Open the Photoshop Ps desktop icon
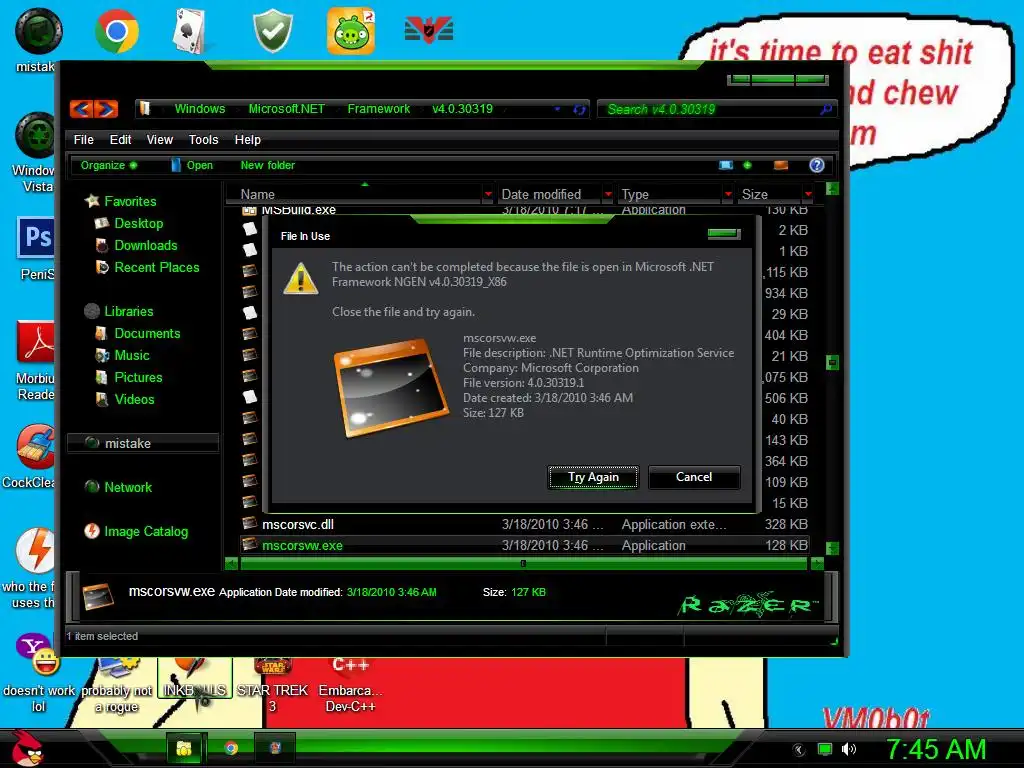This screenshot has height=768, width=1024. pyautogui.click(x=35, y=237)
